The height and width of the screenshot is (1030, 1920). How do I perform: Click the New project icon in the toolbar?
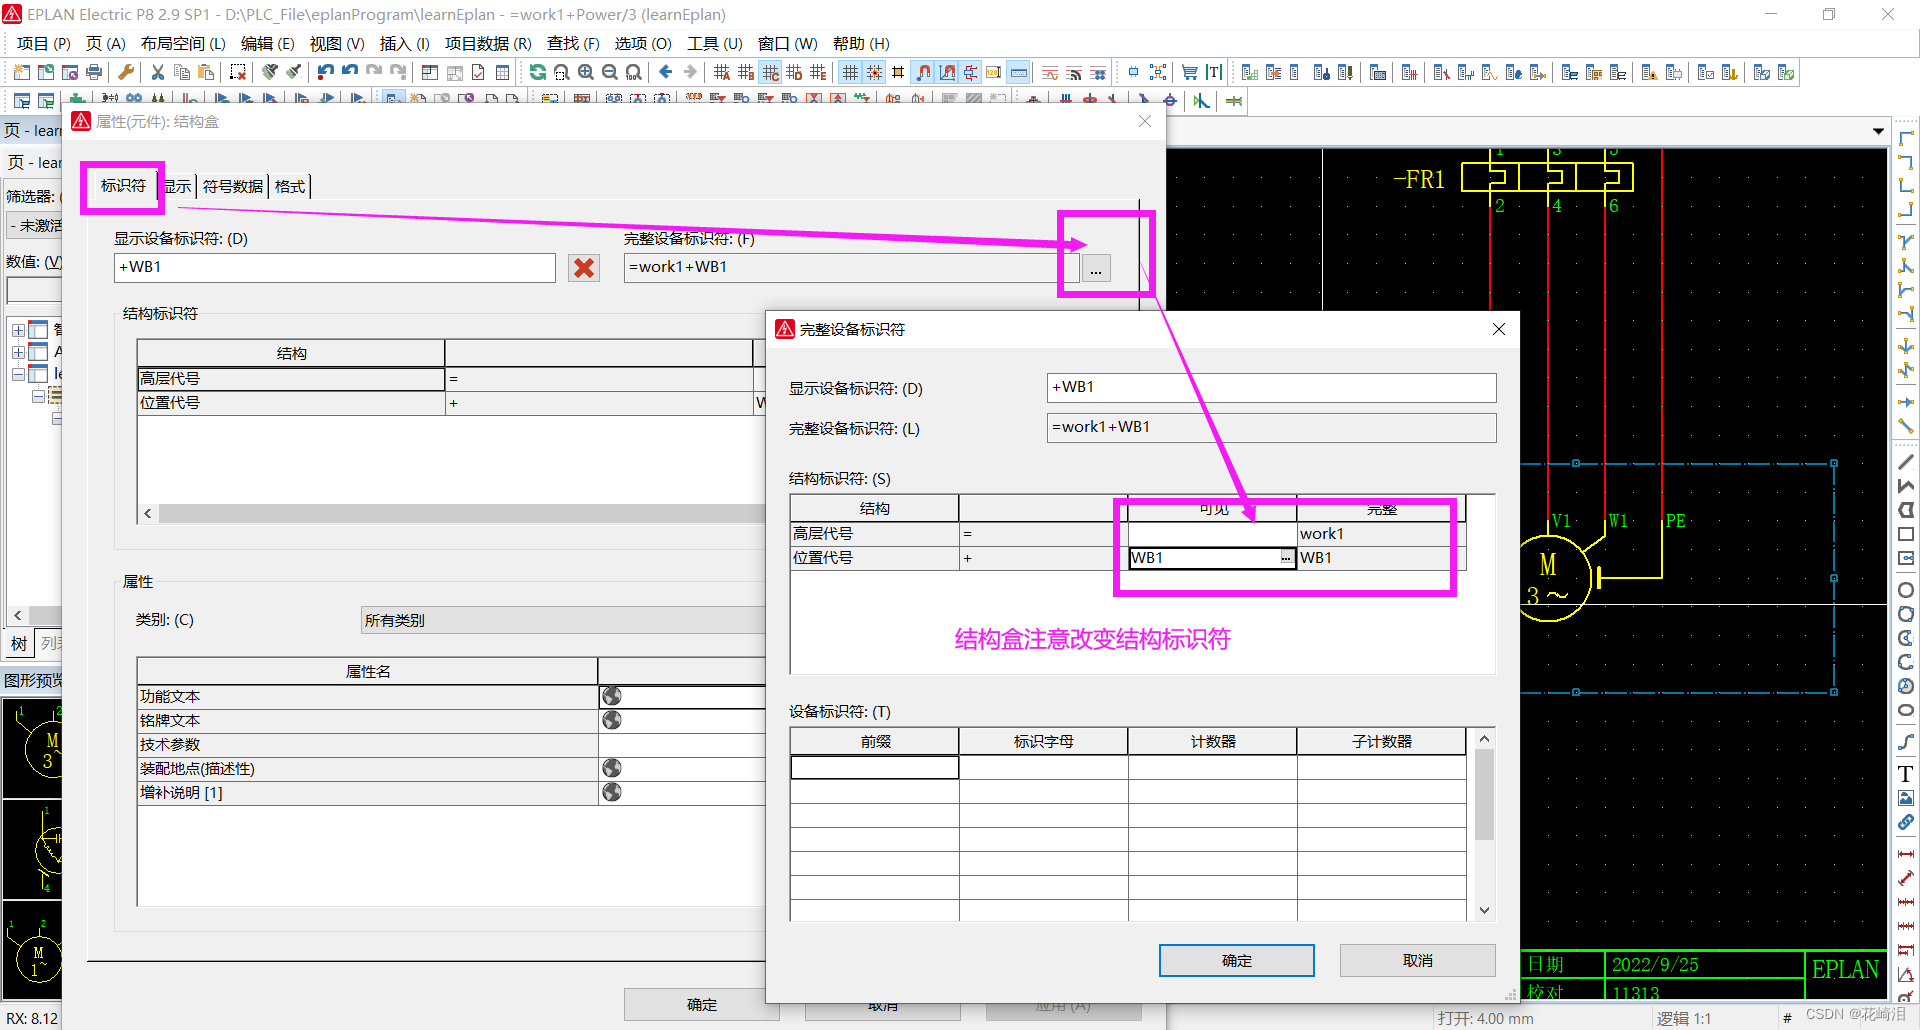[22, 72]
